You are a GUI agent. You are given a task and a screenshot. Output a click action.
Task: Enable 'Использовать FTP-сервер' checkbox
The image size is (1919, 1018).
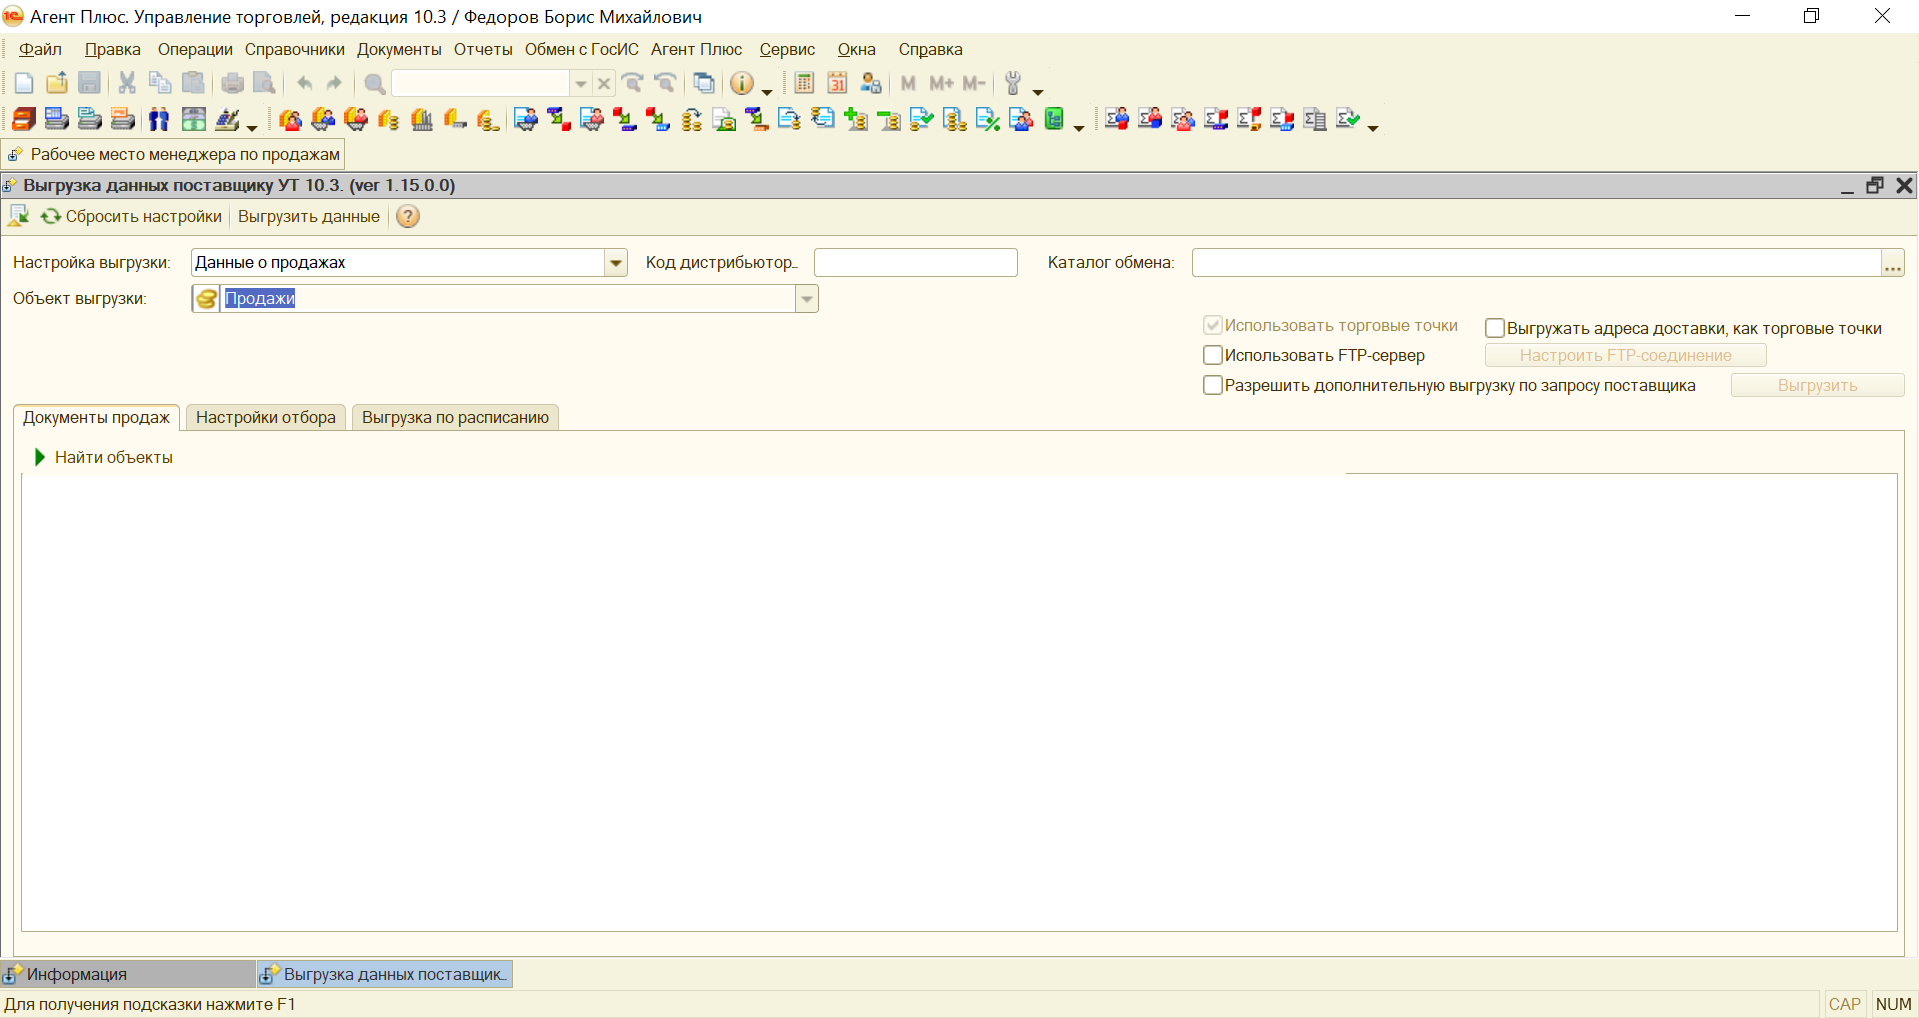(1213, 355)
